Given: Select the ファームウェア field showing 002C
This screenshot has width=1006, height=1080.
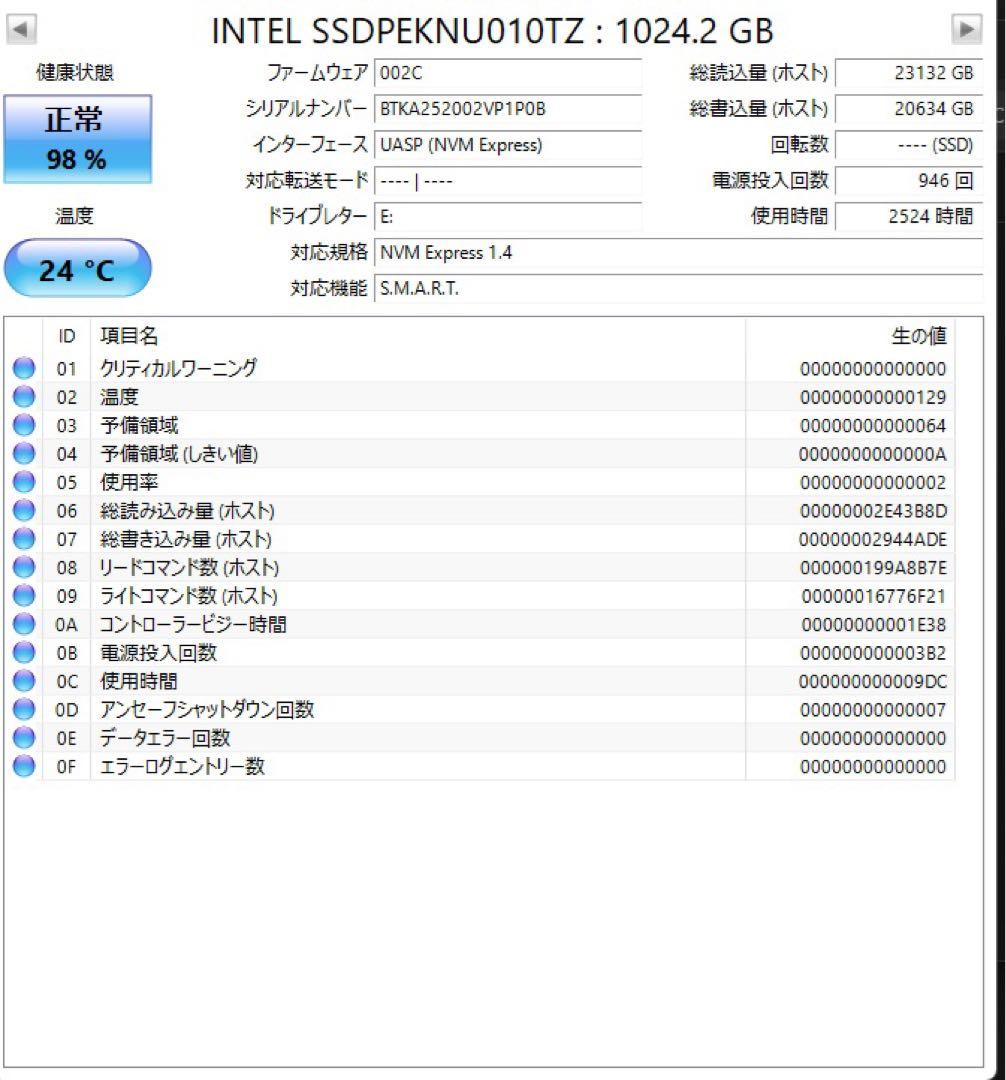Looking at the screenshot, I should [x=508, y=72].
